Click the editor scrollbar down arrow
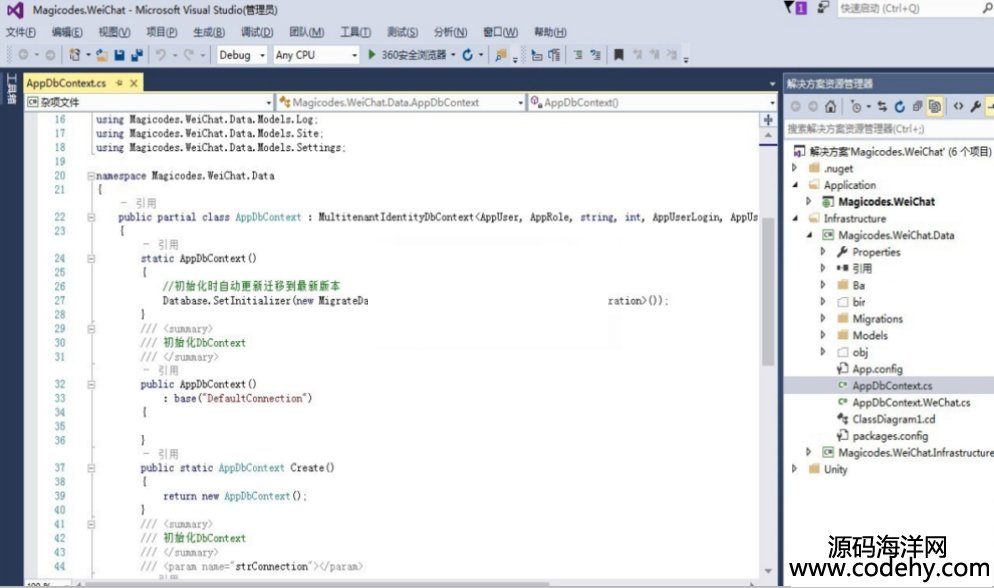The height and width of the screenshot is (588, 994). click(768, 571)
